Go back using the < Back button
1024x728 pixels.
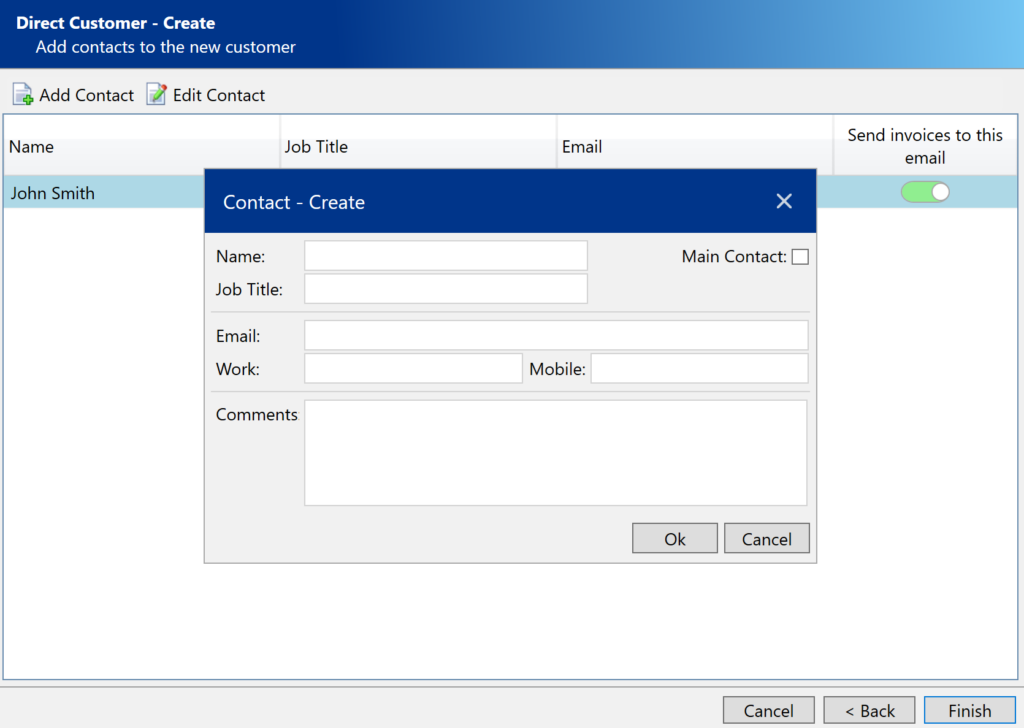pos(869,711)
